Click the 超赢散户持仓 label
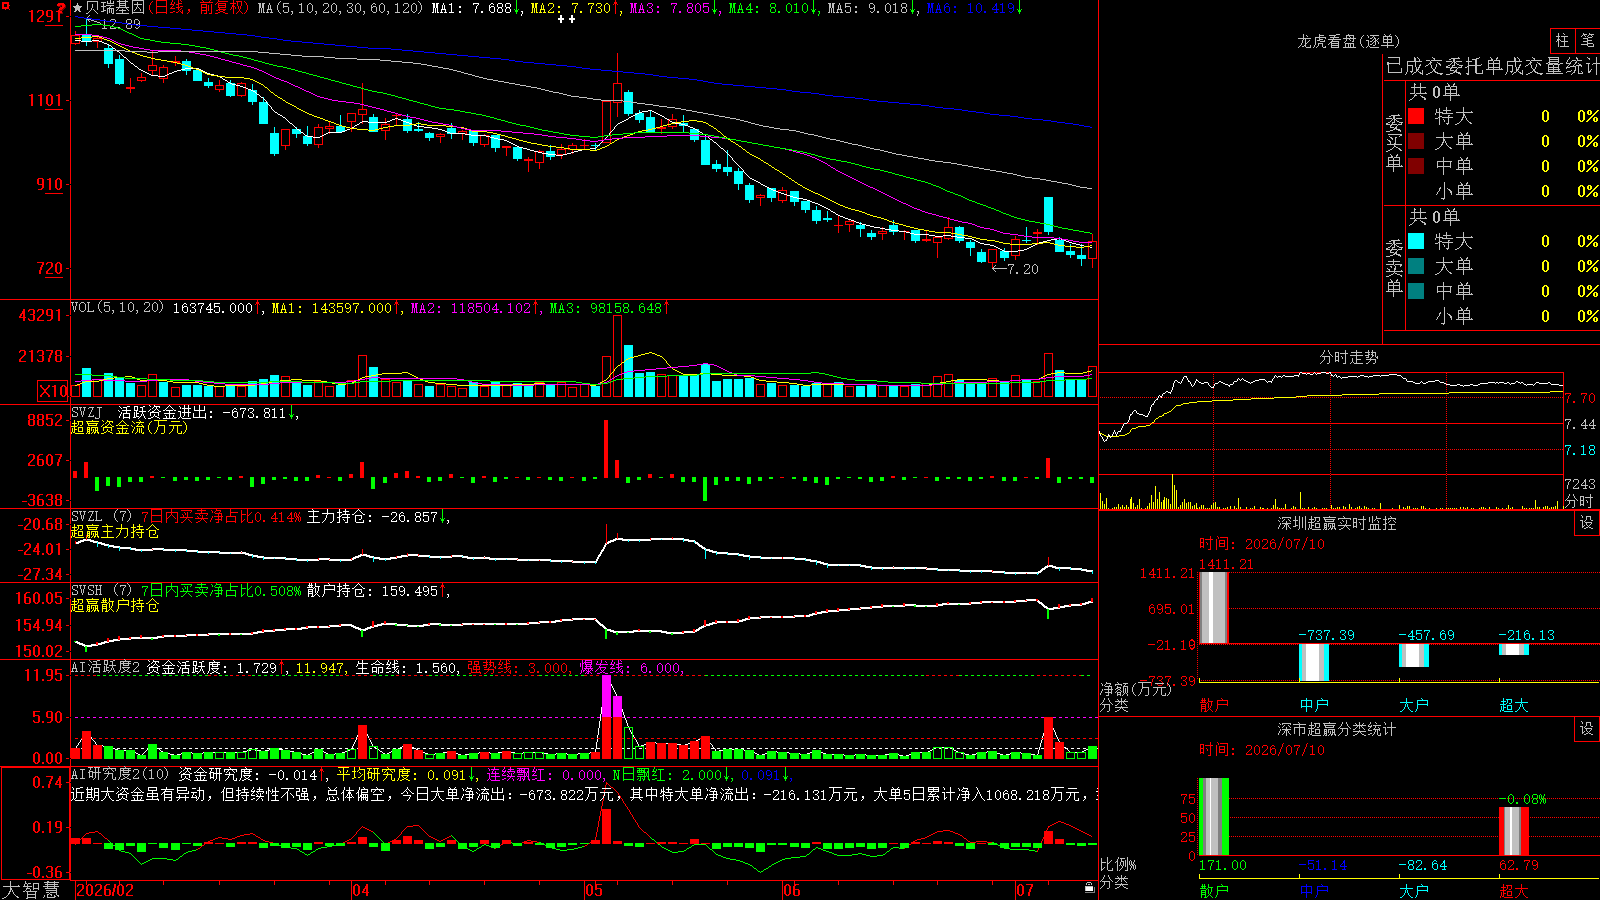 tap(115, 605)
